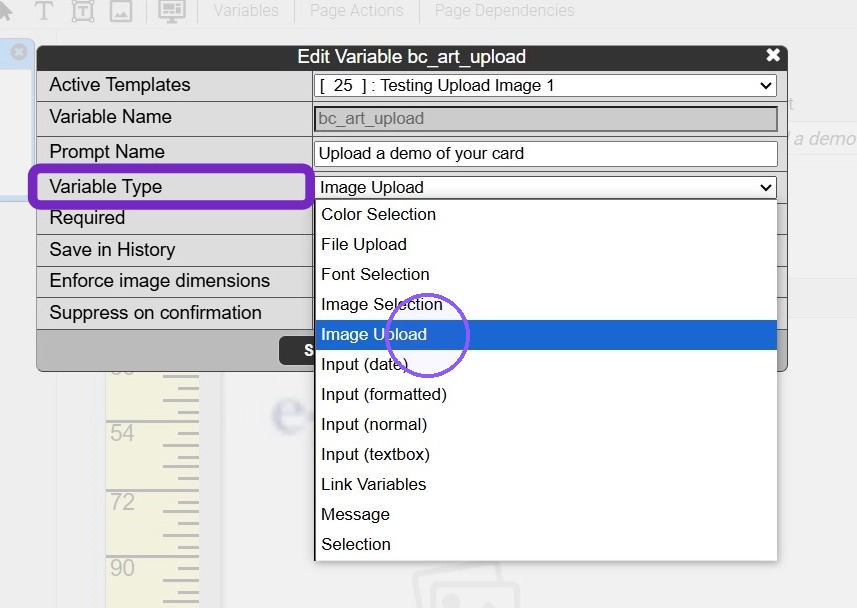Open the Variables tab
Viewport: 857px width, 608px height.
[x=246, y=10]
